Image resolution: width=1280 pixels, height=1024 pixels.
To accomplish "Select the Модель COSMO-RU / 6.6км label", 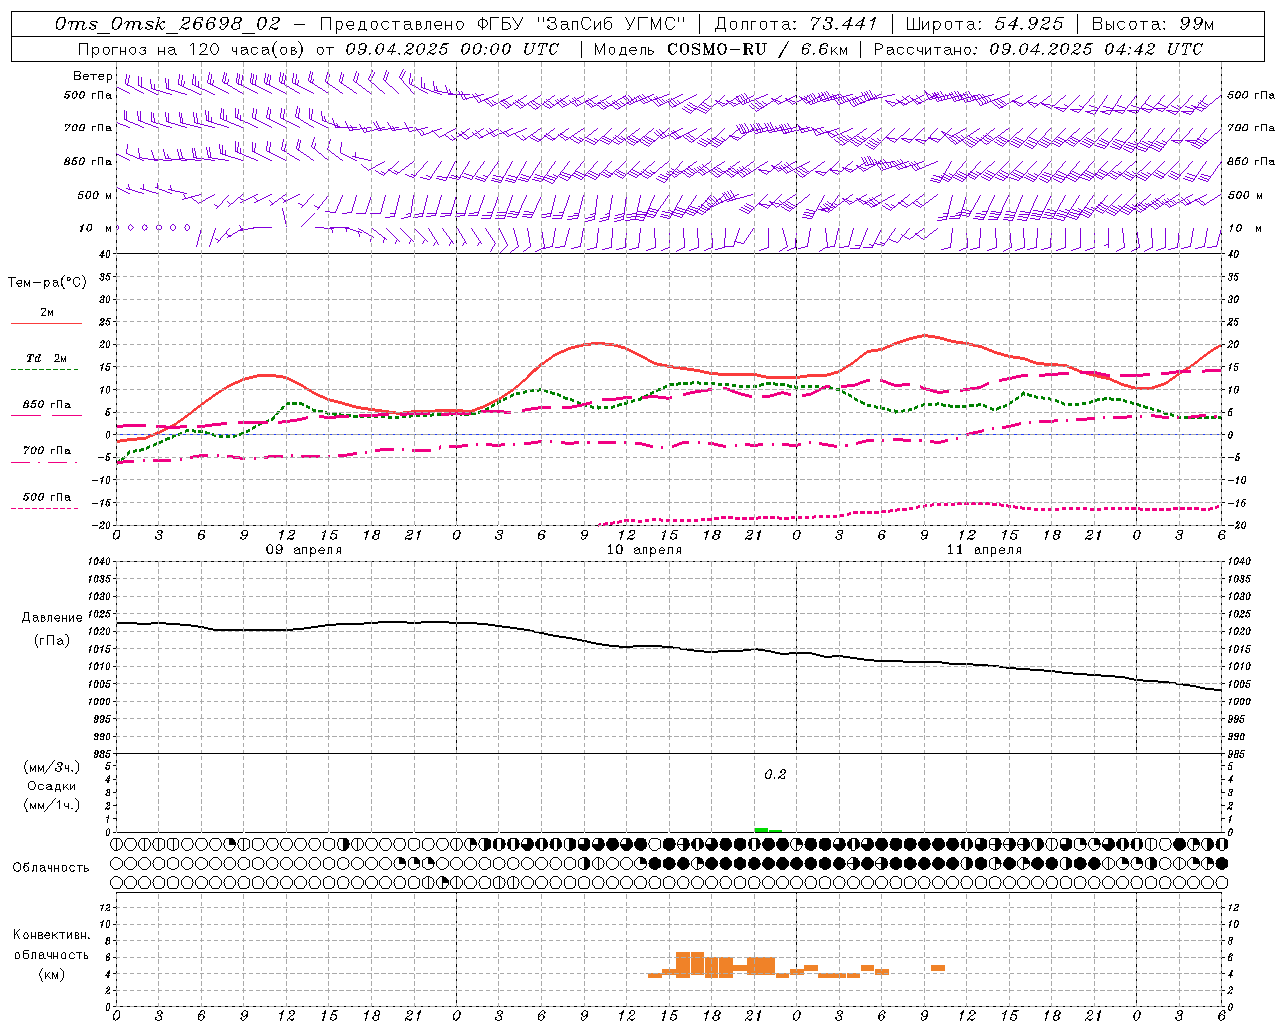I will tap(721, 49).
